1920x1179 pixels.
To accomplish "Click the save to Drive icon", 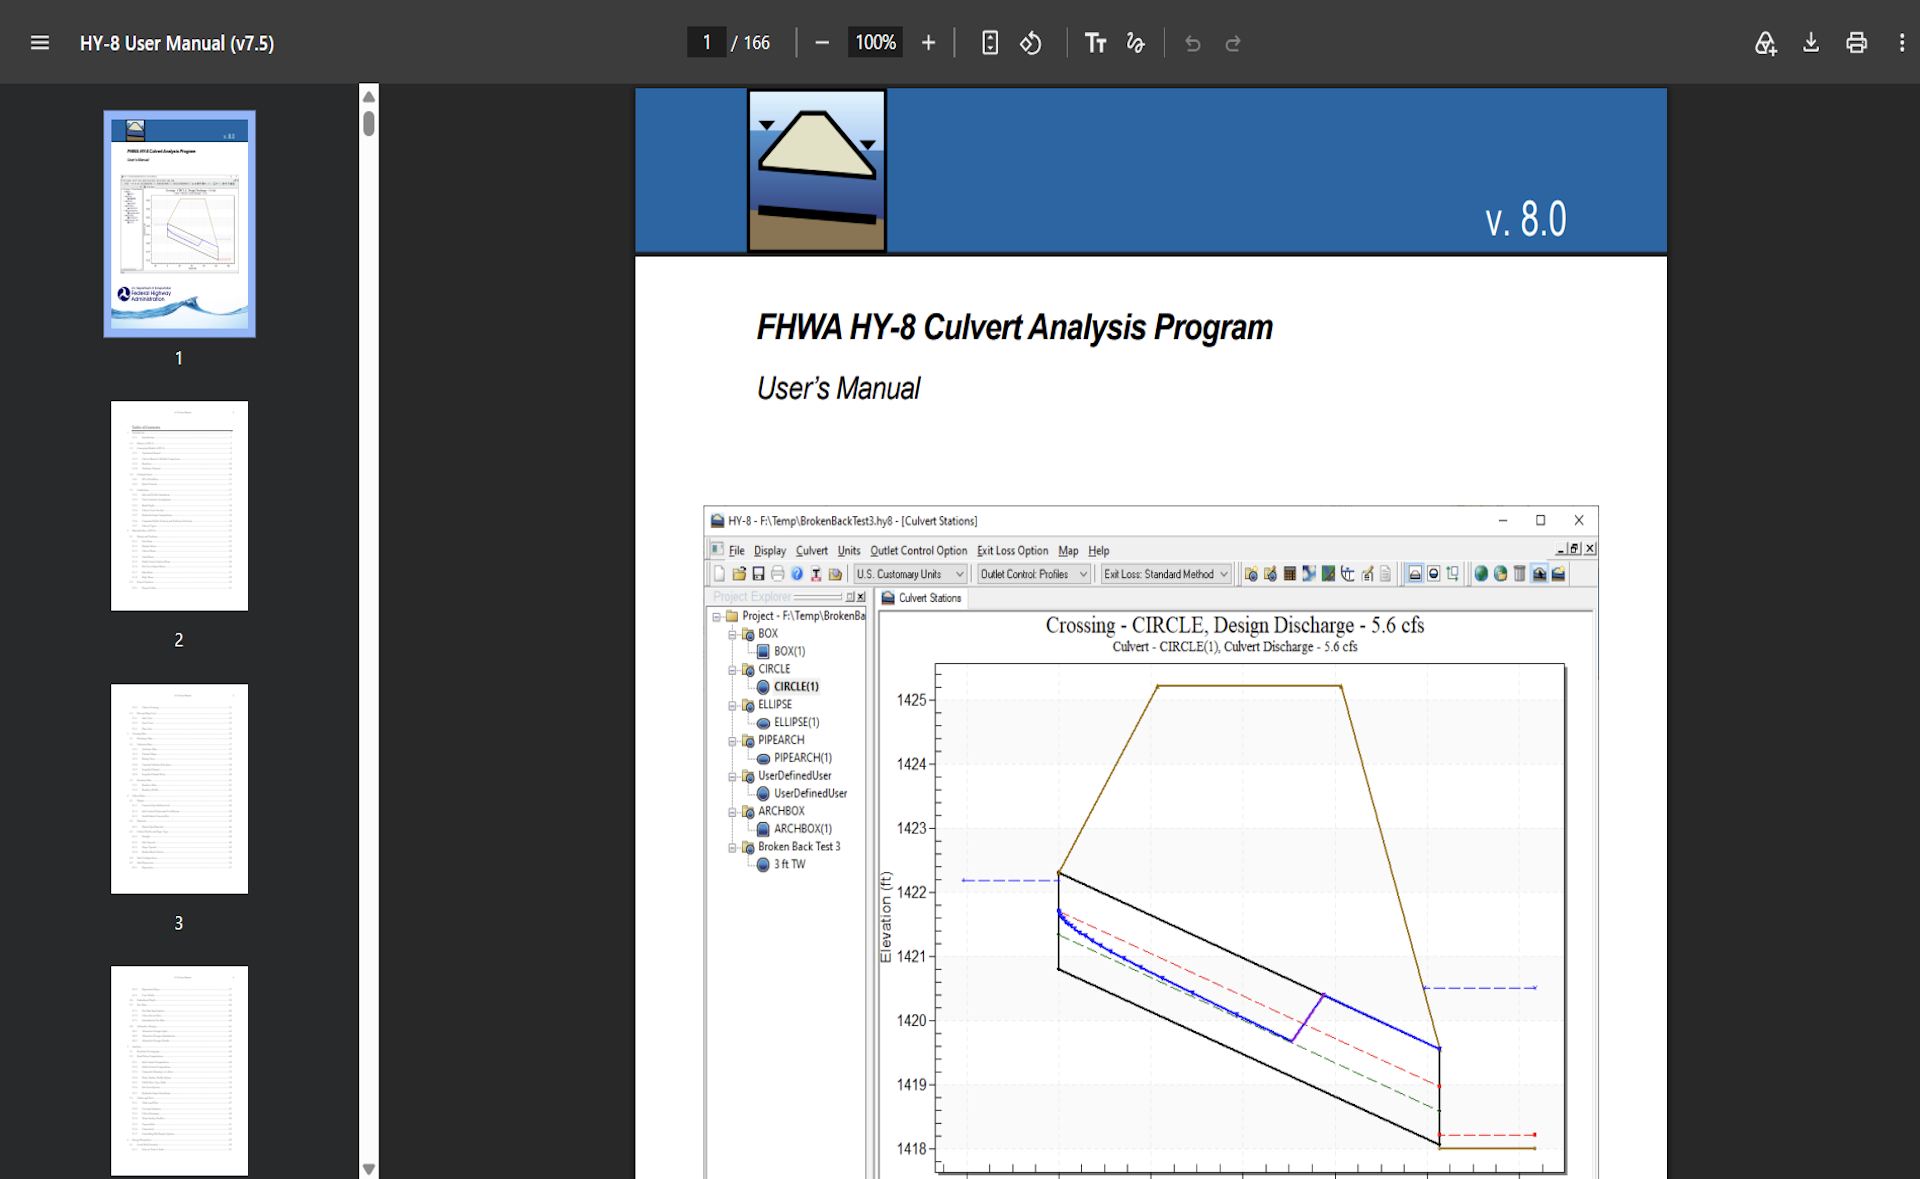I will (x=1765, y=43).
